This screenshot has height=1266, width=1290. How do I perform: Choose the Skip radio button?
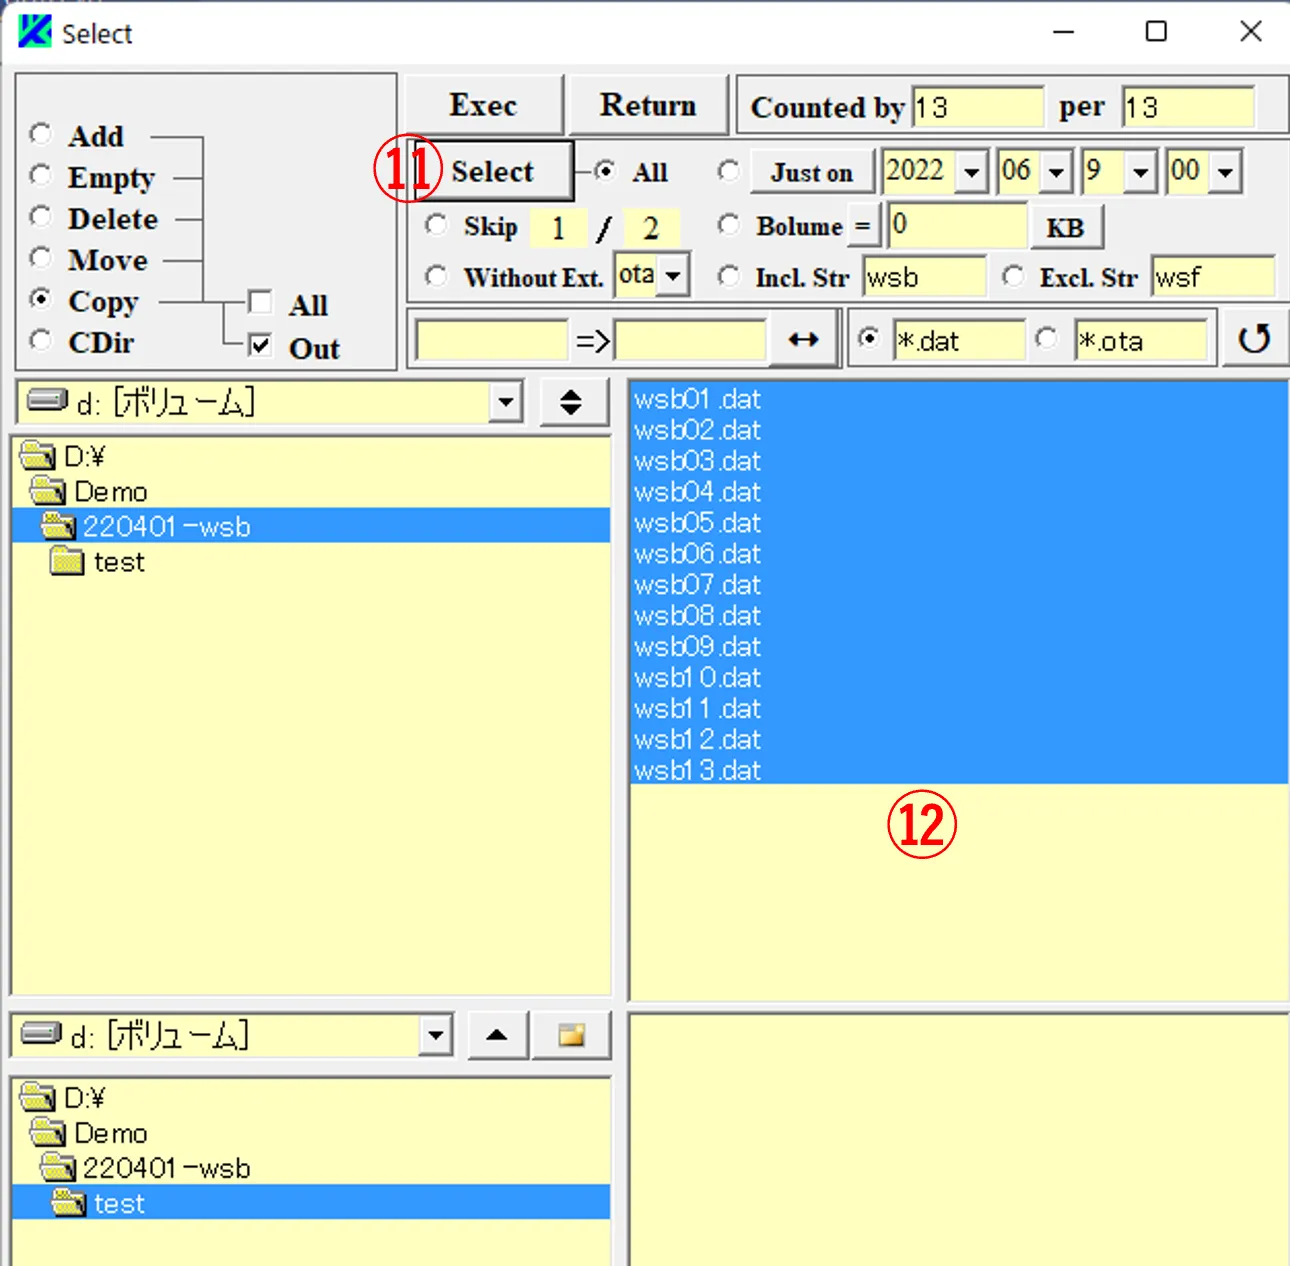(436, 225)
